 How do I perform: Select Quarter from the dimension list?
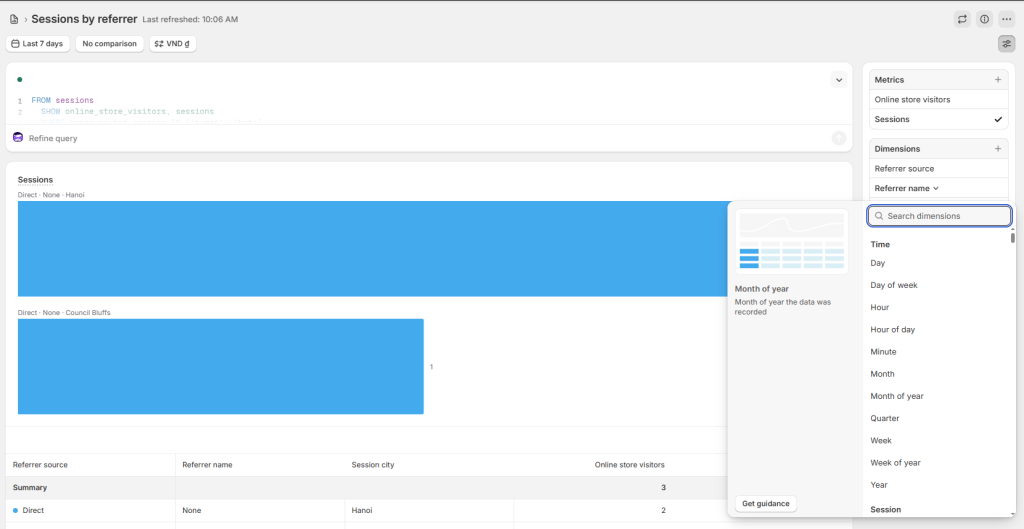(885, 418)
